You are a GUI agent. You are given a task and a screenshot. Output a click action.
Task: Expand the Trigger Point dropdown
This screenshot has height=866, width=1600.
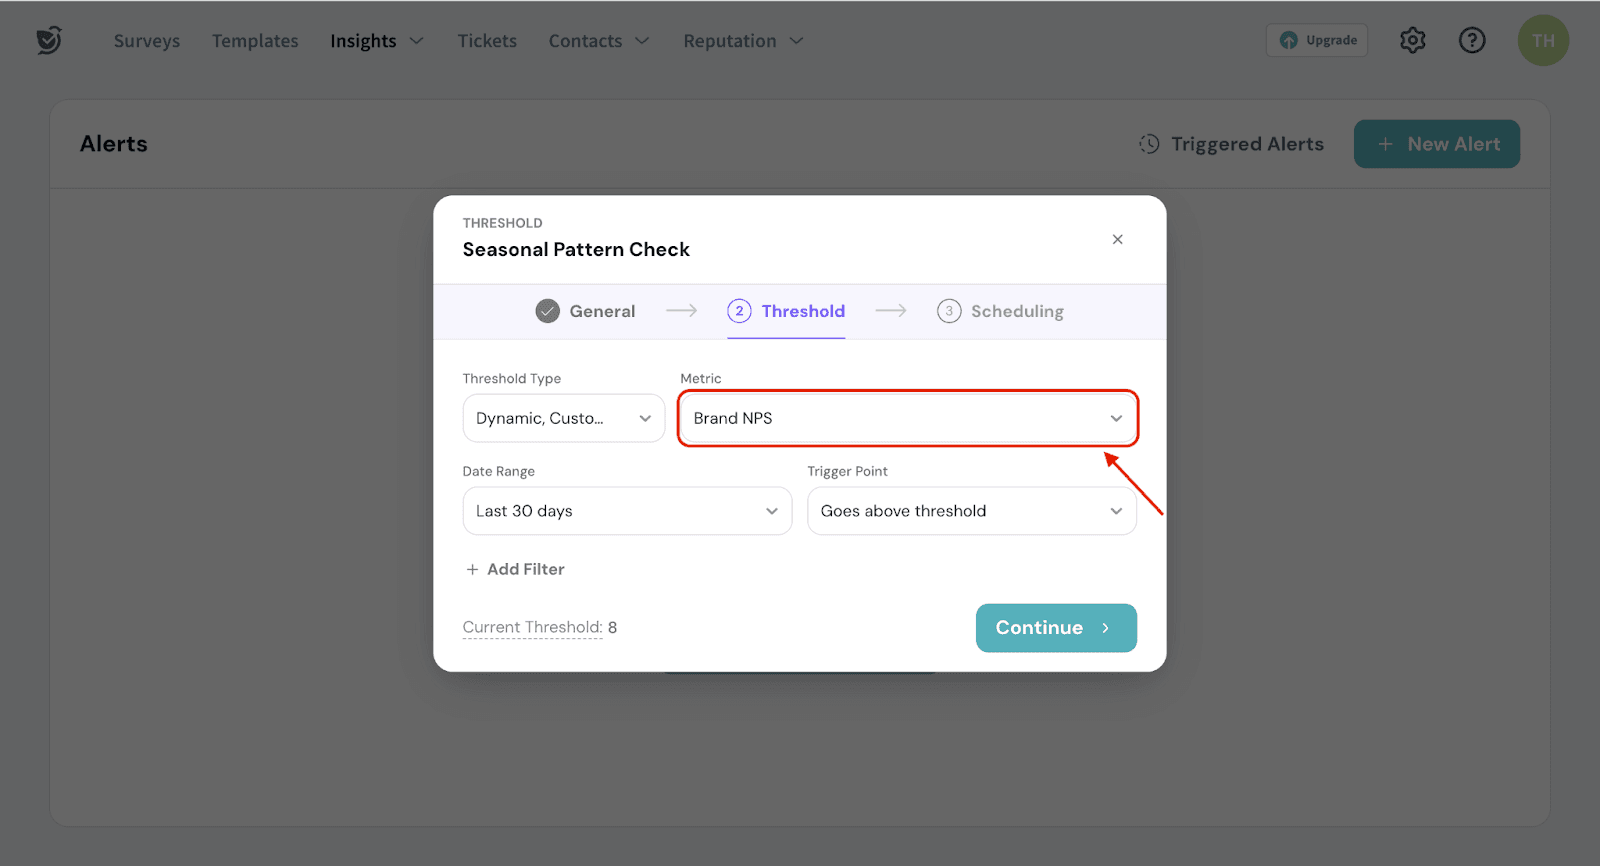pyautogui.click(x=971, y=511)
